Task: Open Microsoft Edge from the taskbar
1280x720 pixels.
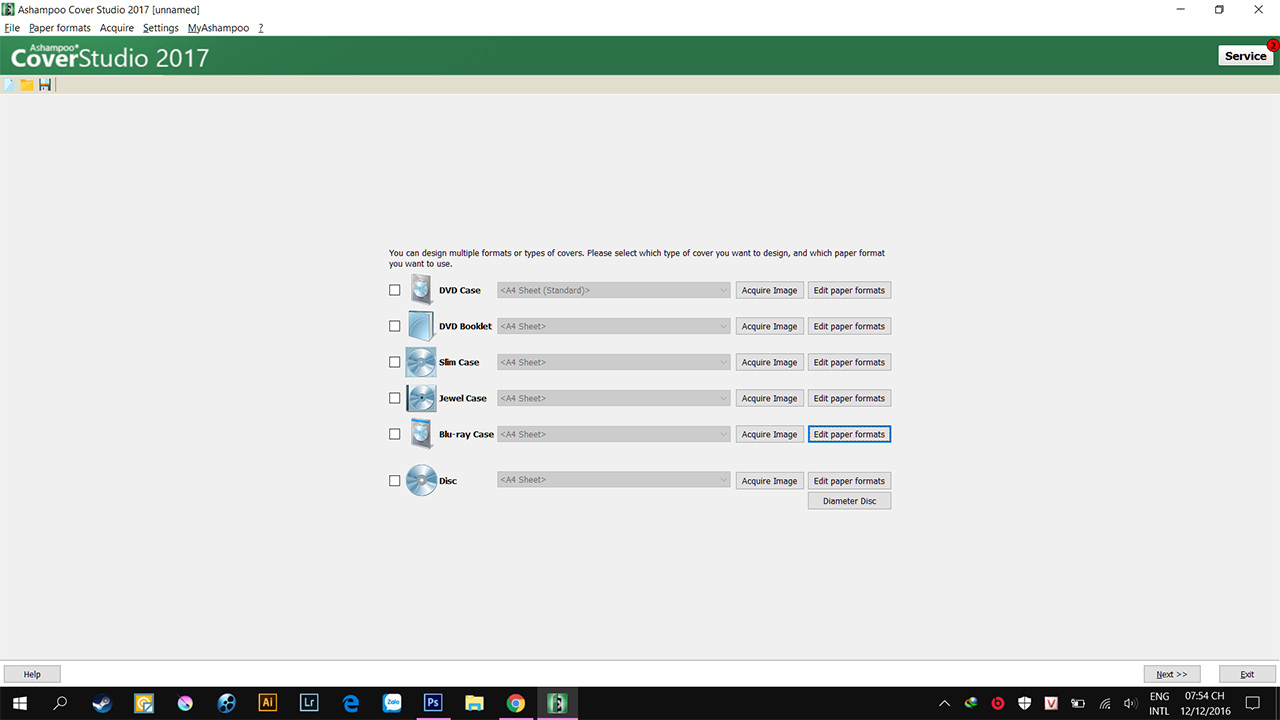Action: (350, 703)
